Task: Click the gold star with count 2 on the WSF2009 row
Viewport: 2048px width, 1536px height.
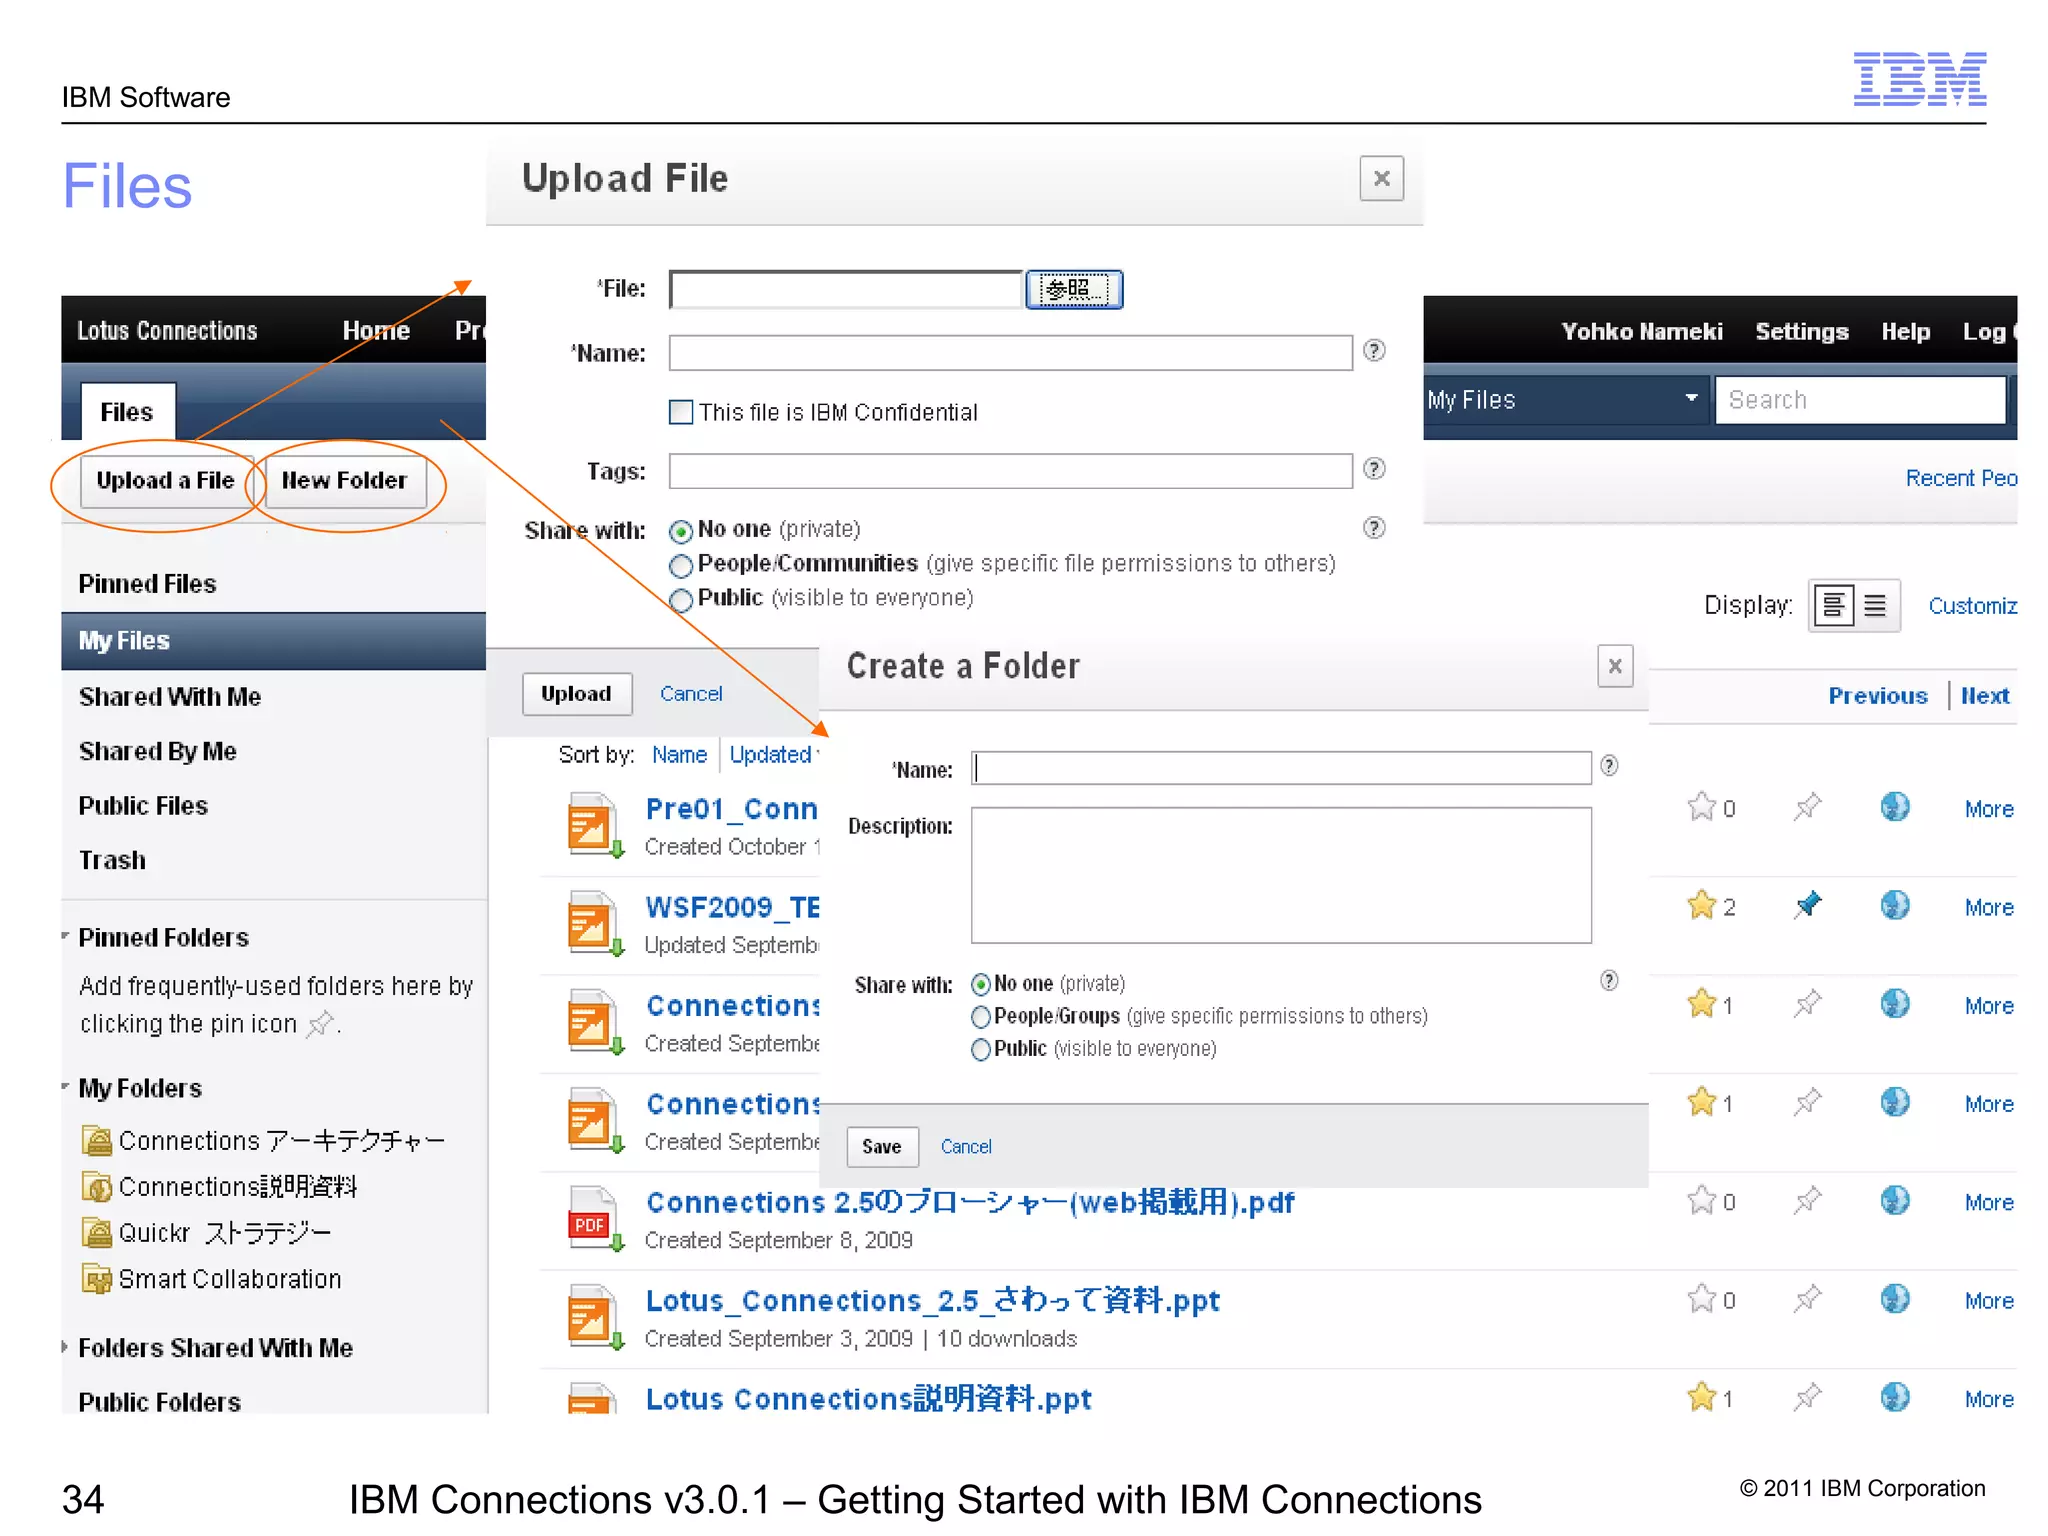Action: coord(1701,905)
